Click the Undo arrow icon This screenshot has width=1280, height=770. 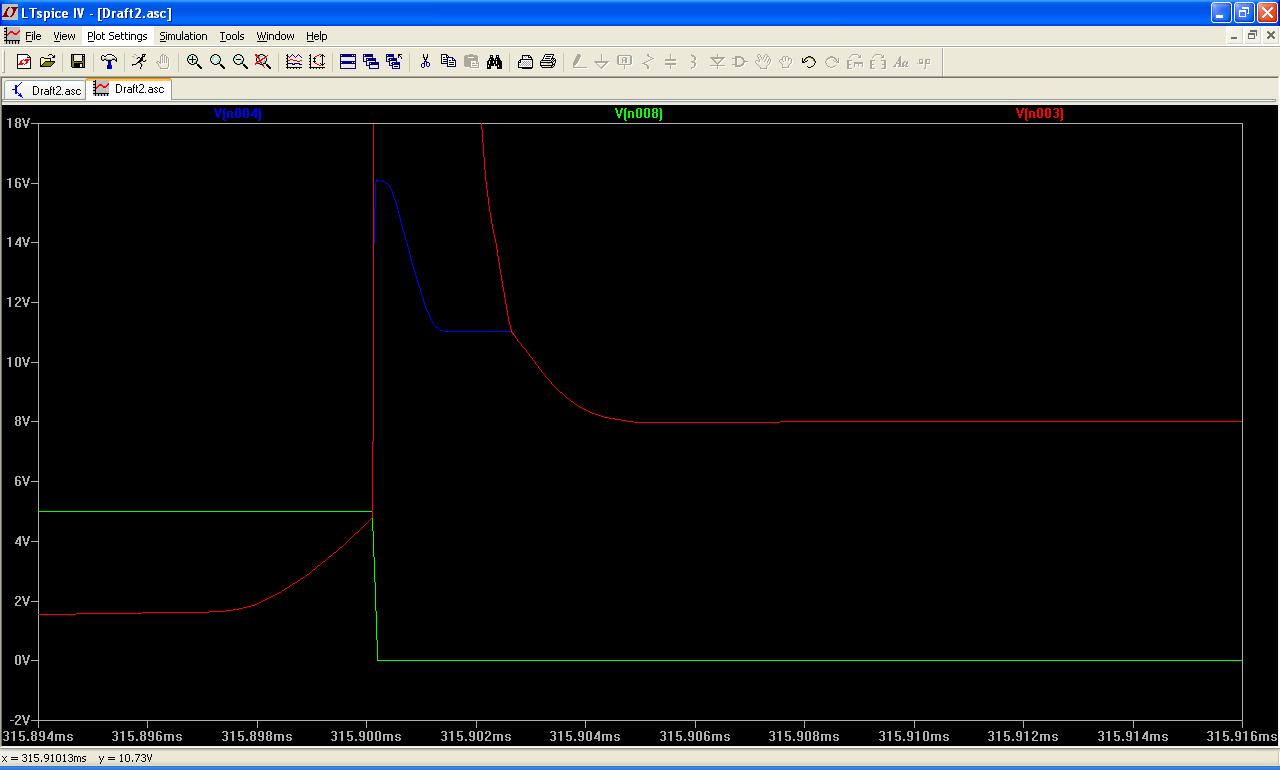(x=808, y=62)
